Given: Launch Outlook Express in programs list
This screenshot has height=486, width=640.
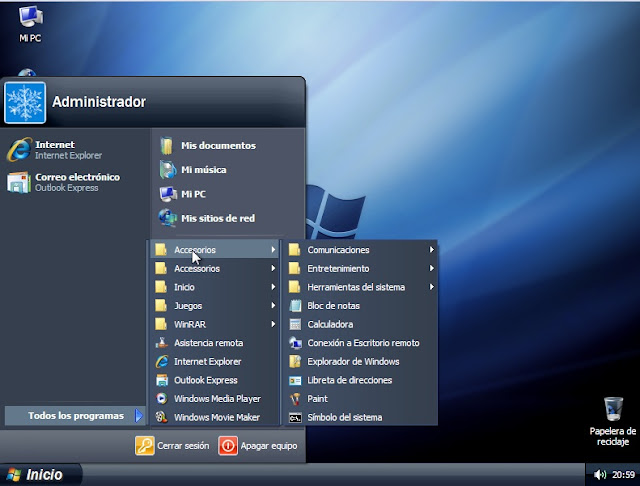Looking at the screenshot, I should click(x=215, y=380).
